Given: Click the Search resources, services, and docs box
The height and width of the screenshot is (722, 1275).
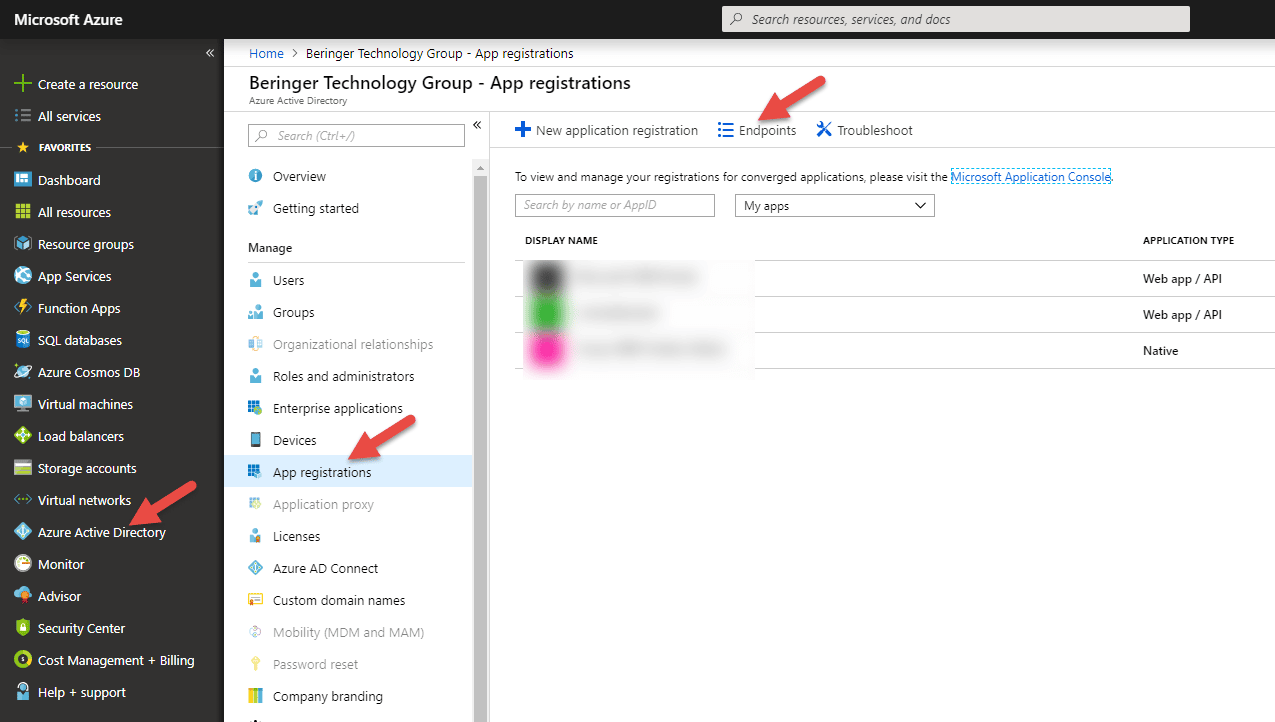Looking at the screenshot, I should (956, 19).
